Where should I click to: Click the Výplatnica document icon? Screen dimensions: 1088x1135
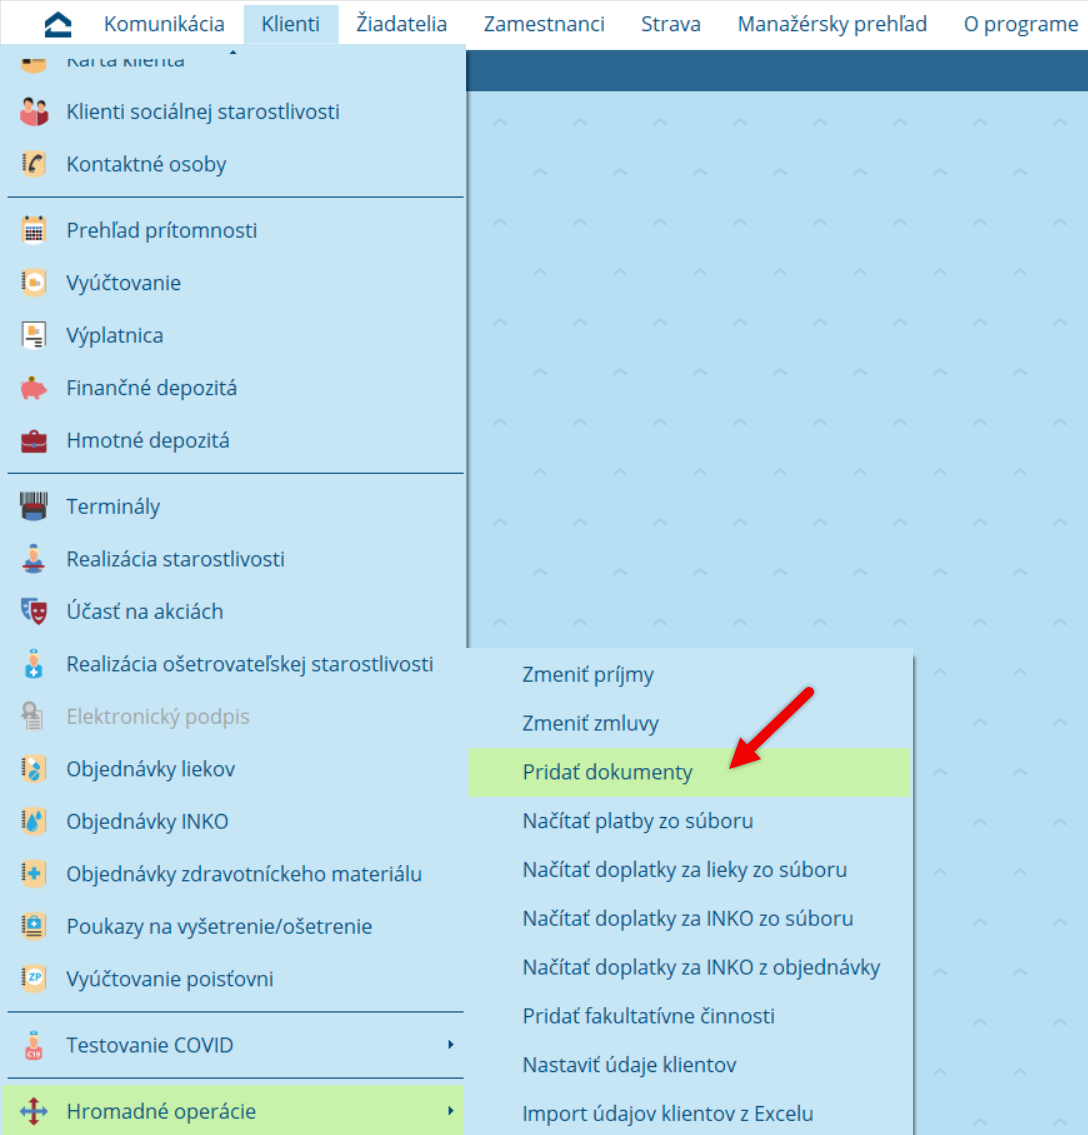coord(33,335)
